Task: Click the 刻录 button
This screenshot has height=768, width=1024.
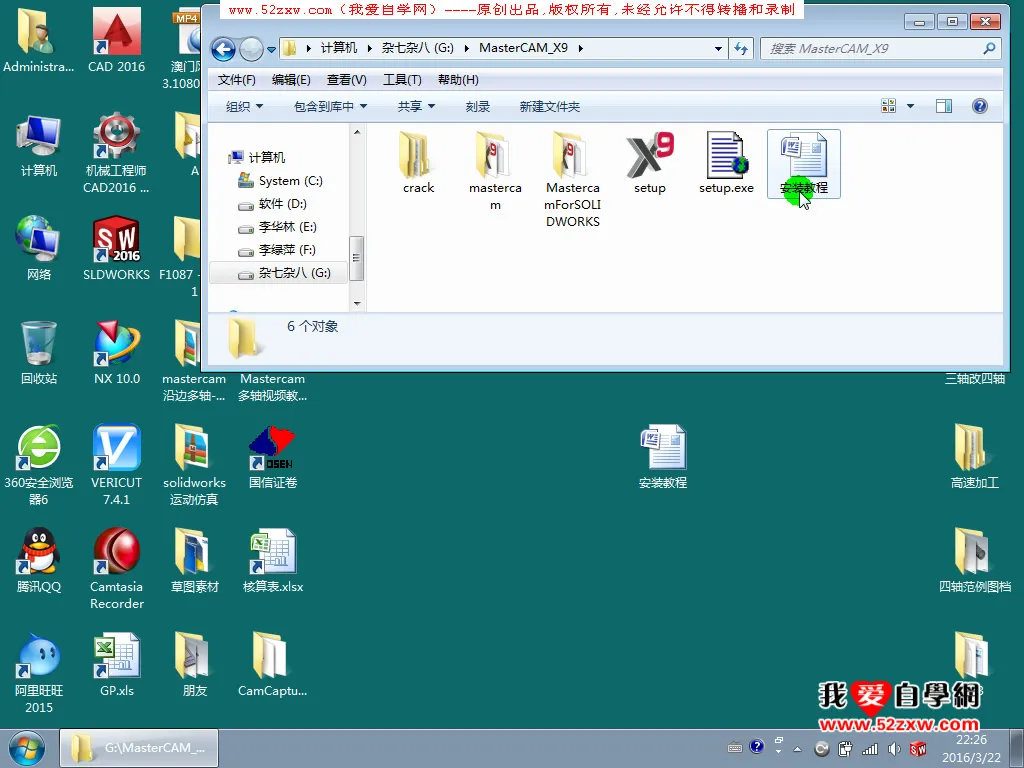Action: pyautogui.click(x=477, y=106)
